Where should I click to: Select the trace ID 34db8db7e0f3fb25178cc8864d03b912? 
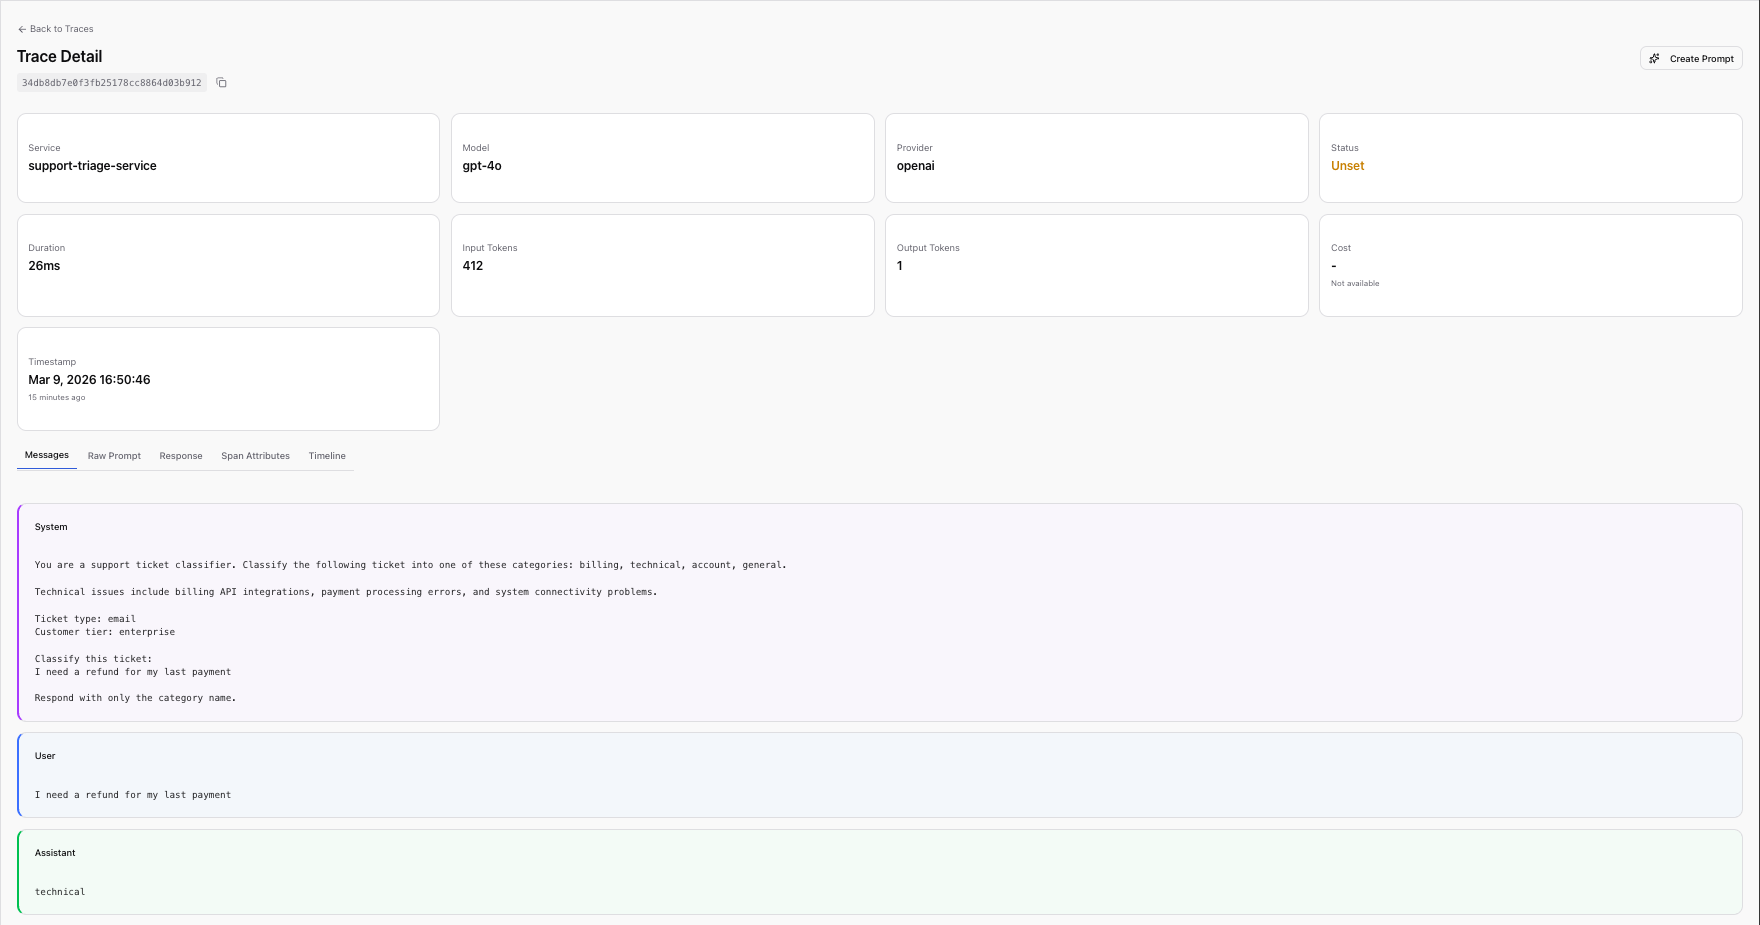pos(111,82)
